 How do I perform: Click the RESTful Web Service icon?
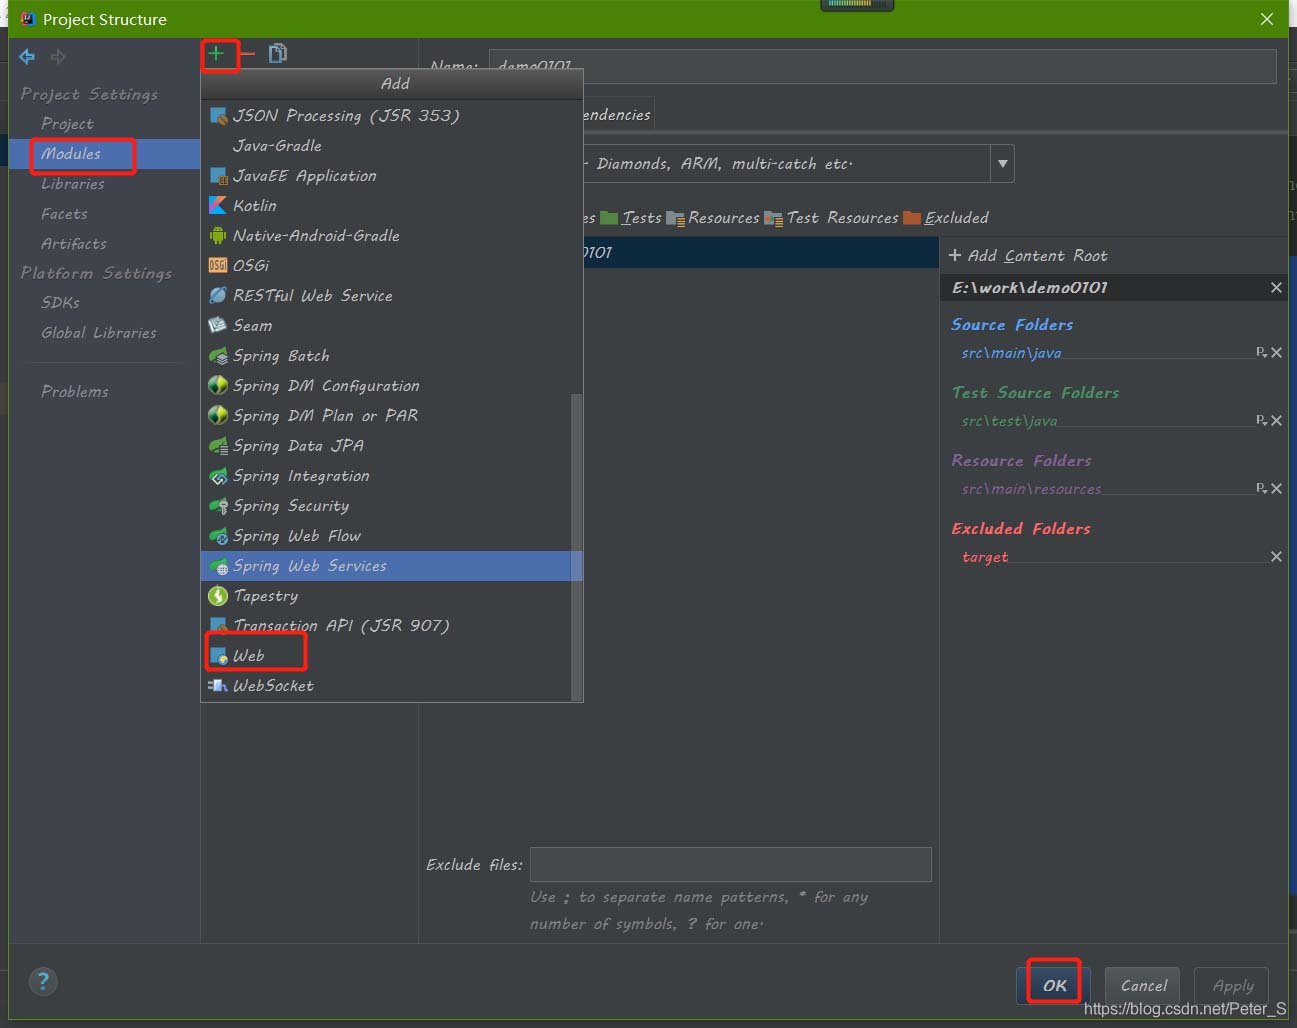(x=217, y=296)
